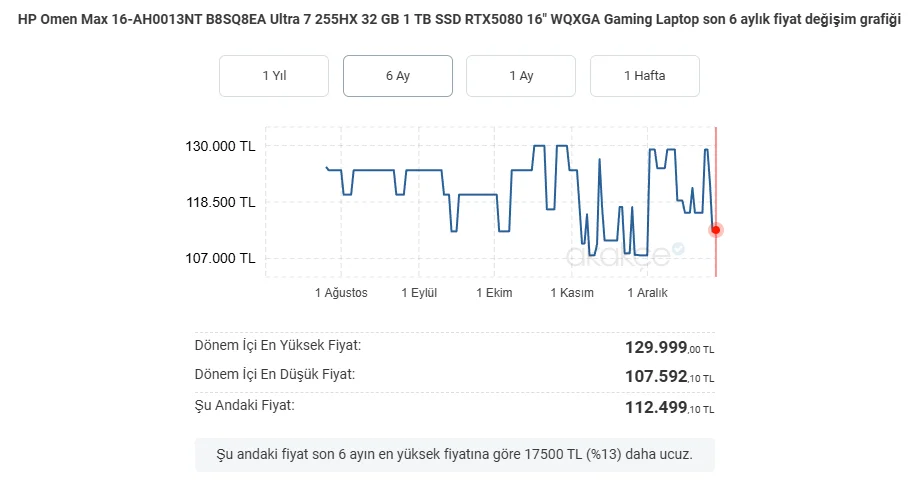Select the 1 Yıl time range tab

(274, 76)
